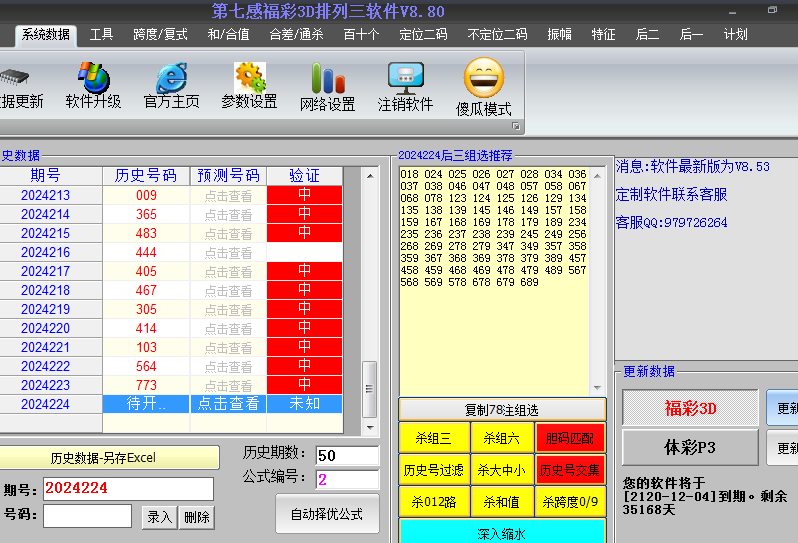Open the 官方主页 official homepage icon
Viewport: 798px width, 543px height.
[172, 85]
